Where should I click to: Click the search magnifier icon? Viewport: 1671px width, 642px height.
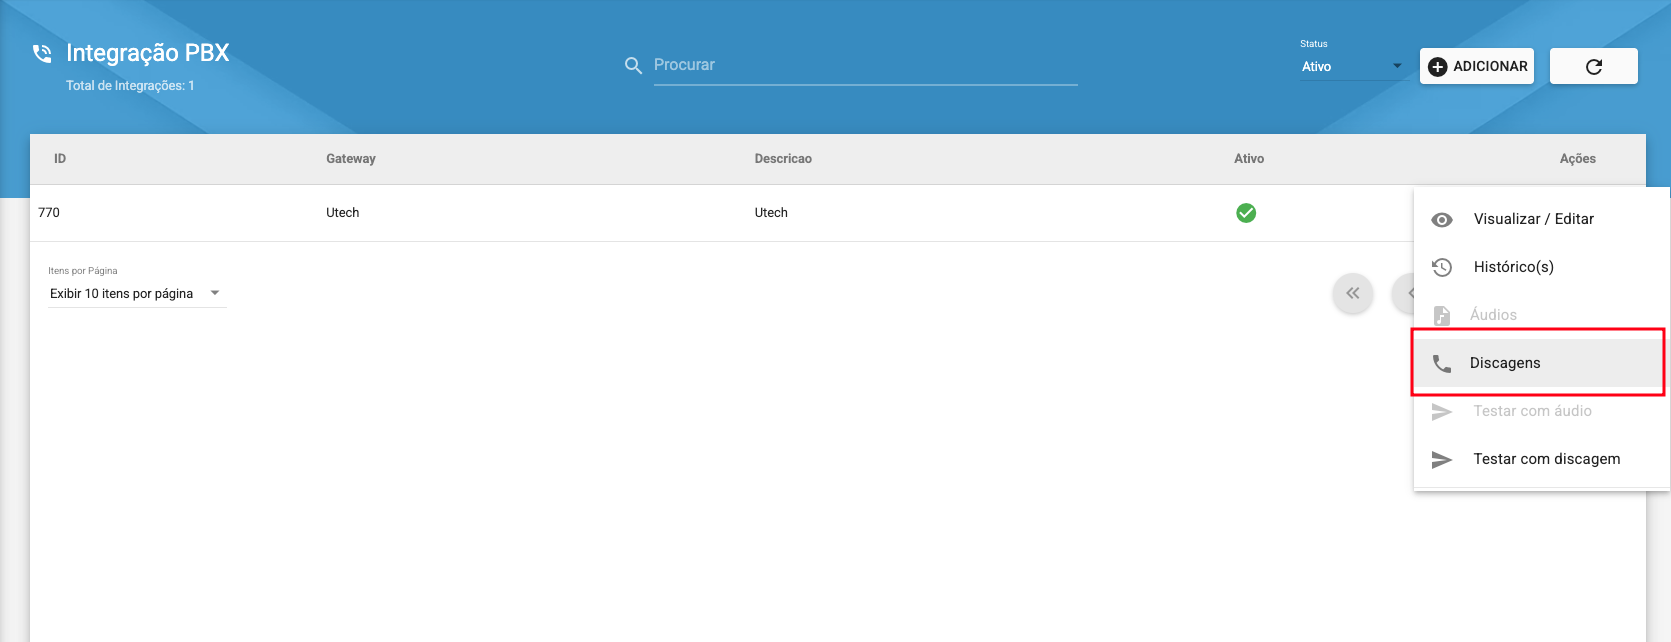tap(633, 66)
